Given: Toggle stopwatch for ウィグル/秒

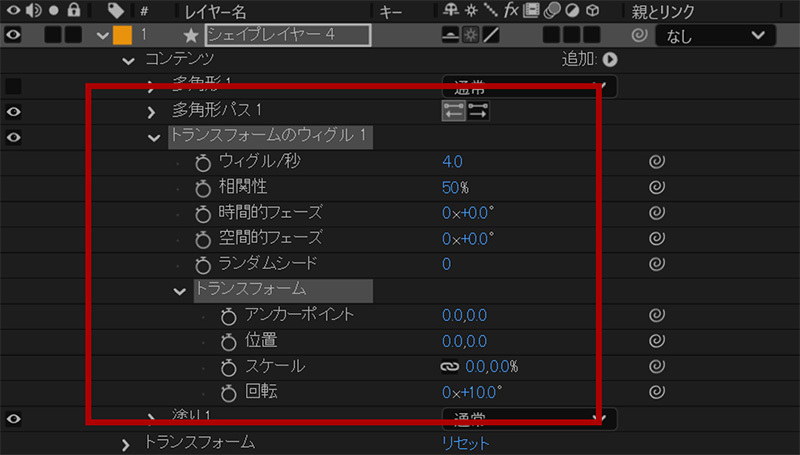Looking at the screenshot, I should click(203, 163).
